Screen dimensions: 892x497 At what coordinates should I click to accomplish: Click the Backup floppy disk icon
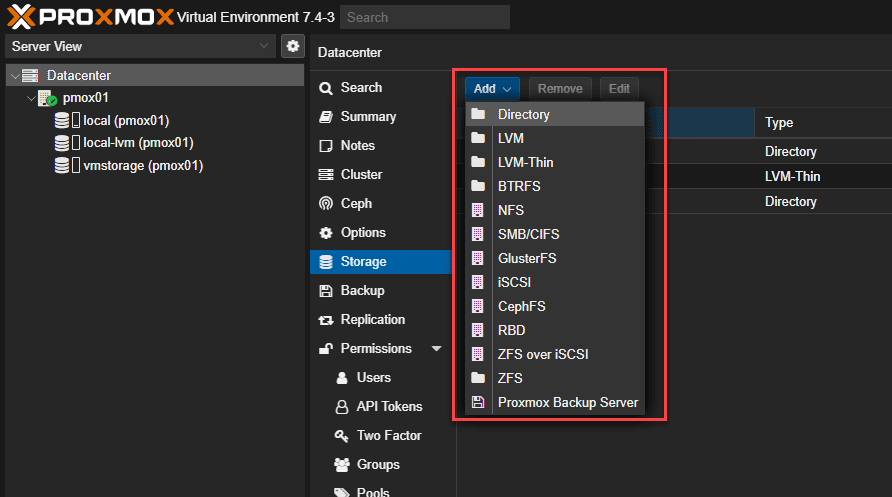325,291
